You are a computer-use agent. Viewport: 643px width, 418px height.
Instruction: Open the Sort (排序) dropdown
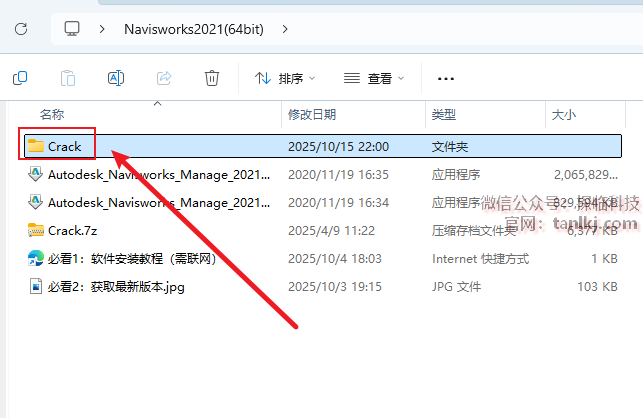click(x=285, y=78)
